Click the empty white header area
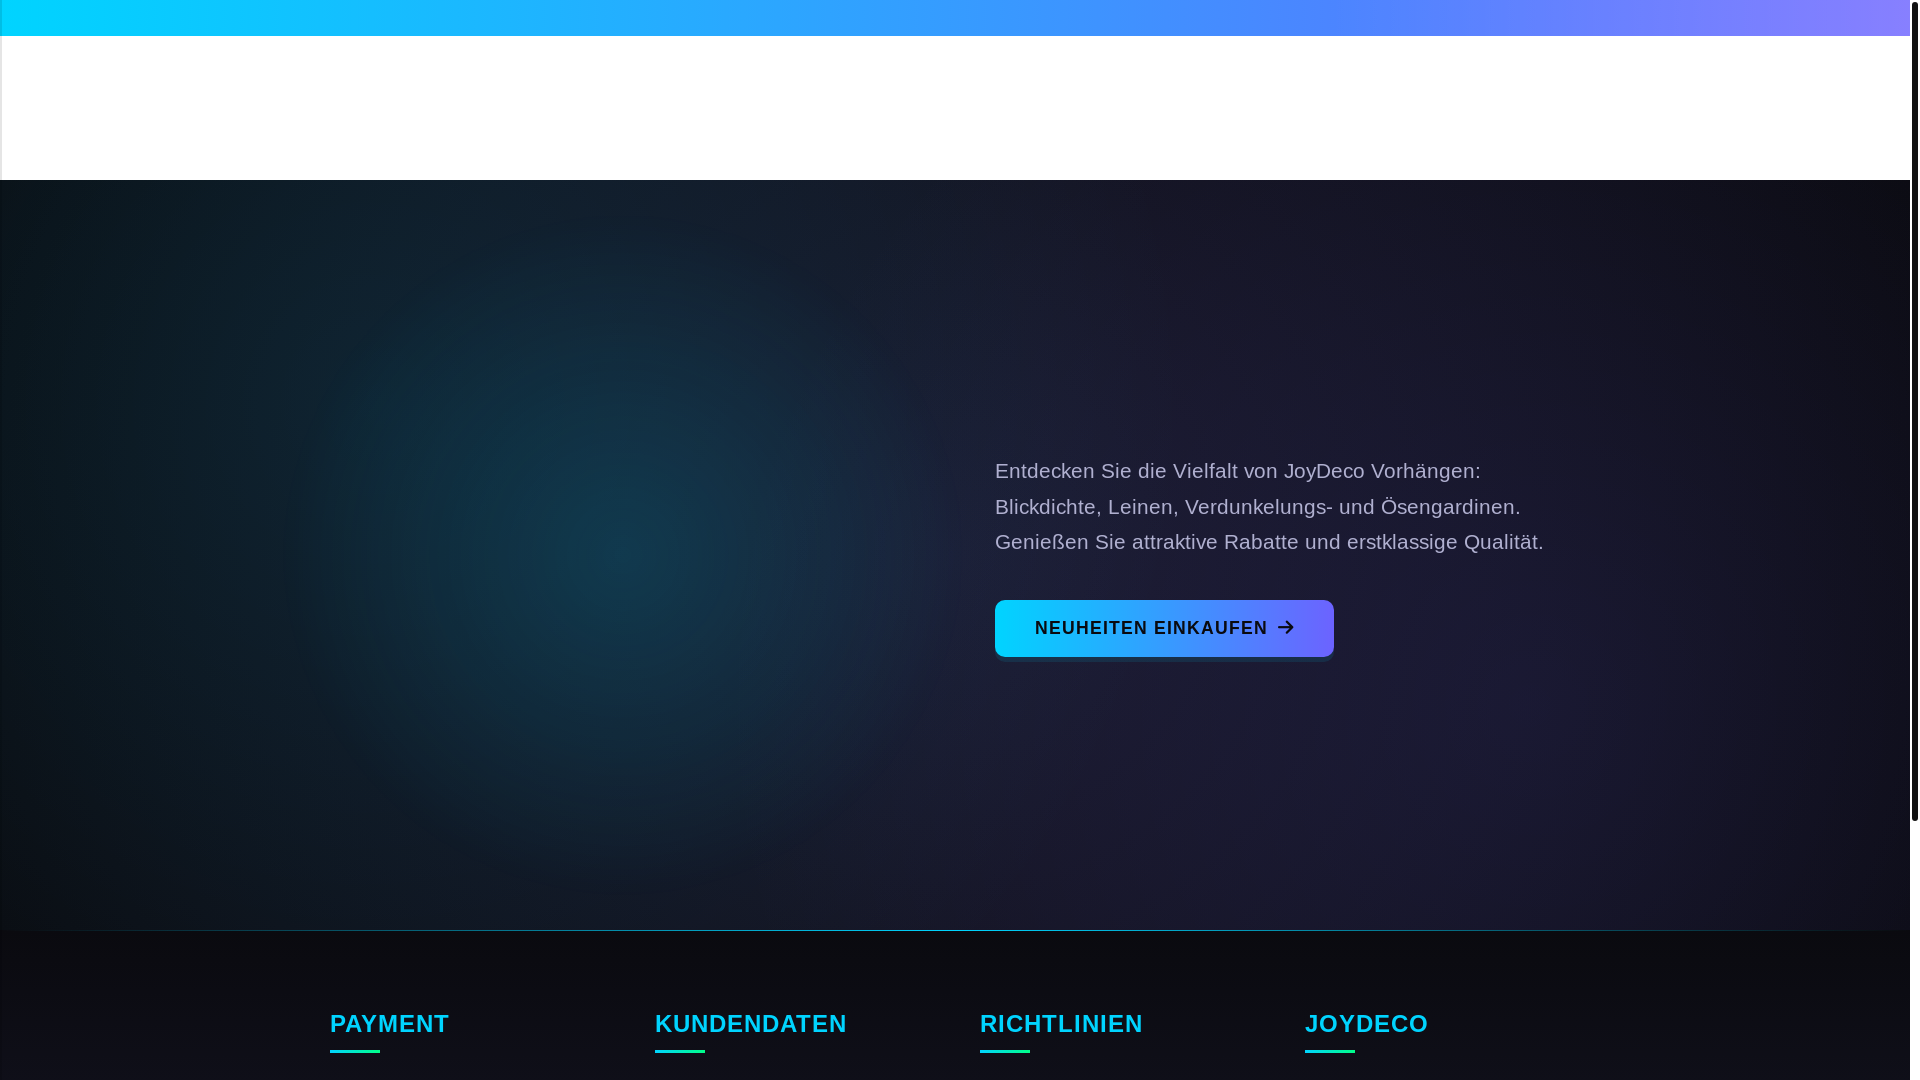The image size is (1920, 1080). click(x=955, y=108)
